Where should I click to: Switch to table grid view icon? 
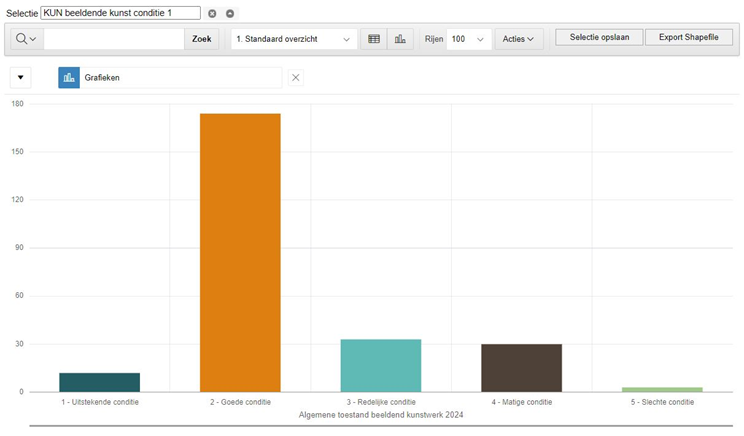[x=374, y=39]
